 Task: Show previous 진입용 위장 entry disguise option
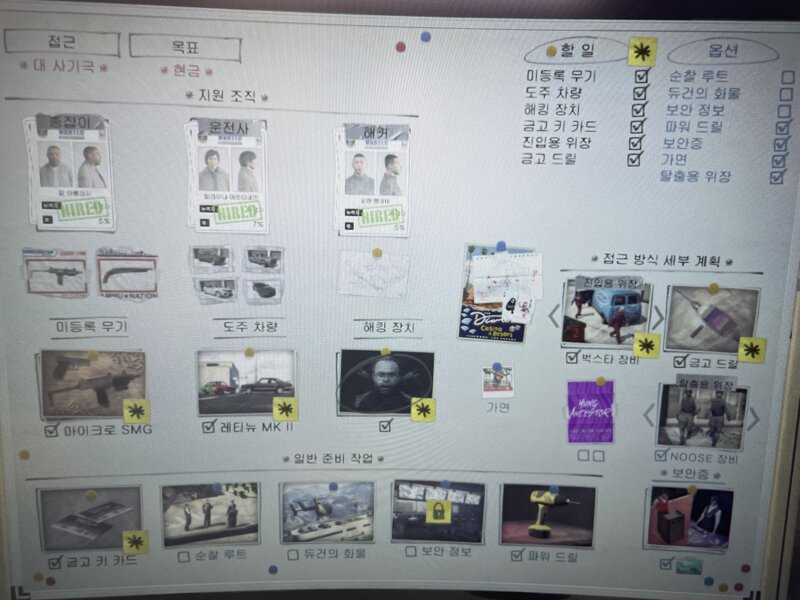pyautogui.click(x=553, y=316)
